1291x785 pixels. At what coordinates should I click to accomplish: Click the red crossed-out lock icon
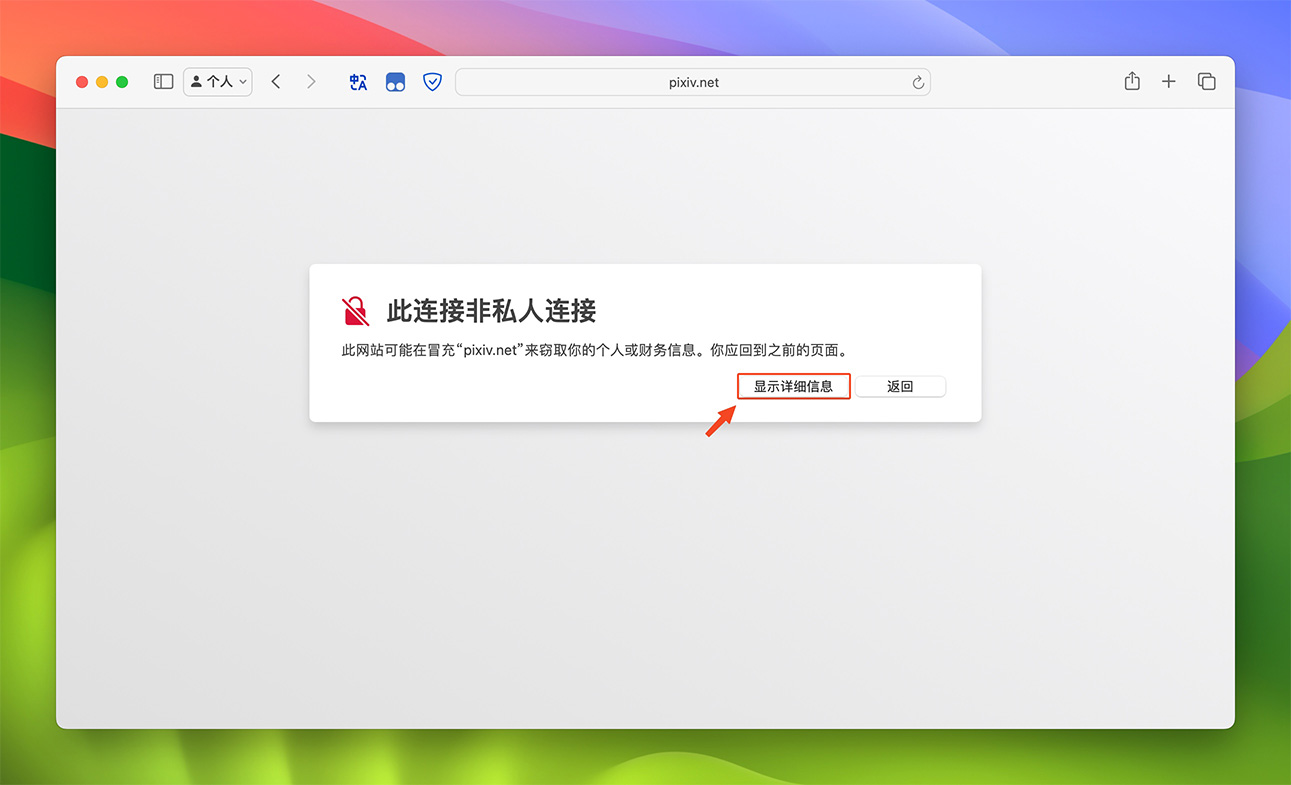click(x=355, y=311)
